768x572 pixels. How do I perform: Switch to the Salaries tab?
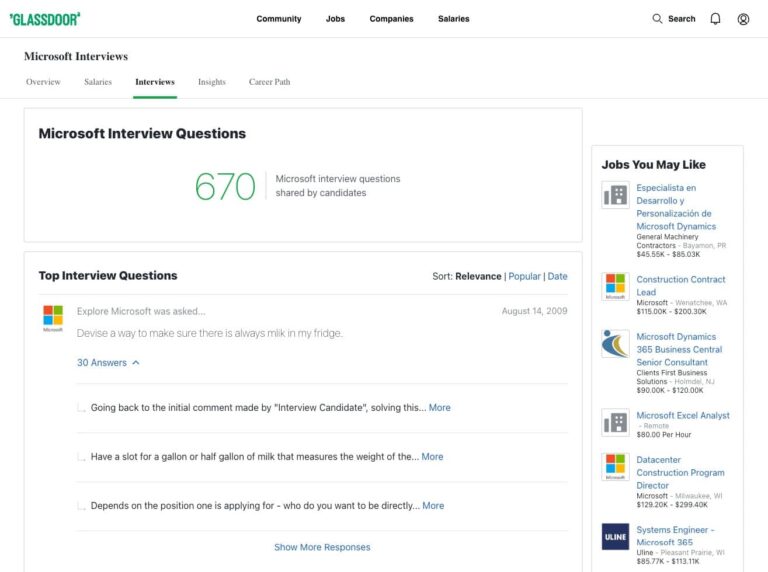(x=98, y=82)
